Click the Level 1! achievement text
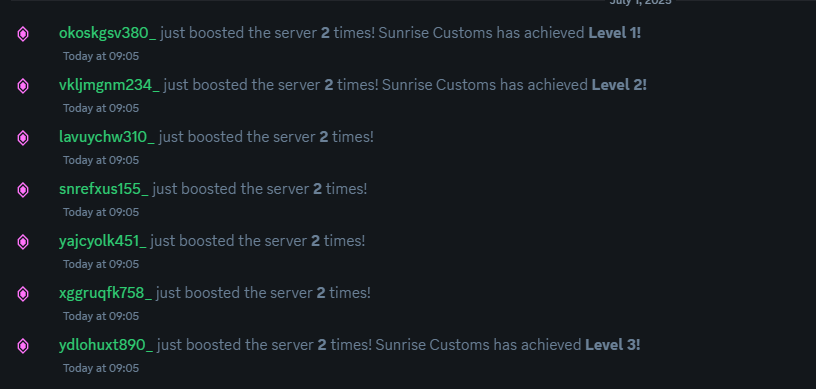816x389 pixels. click(615, 33)
